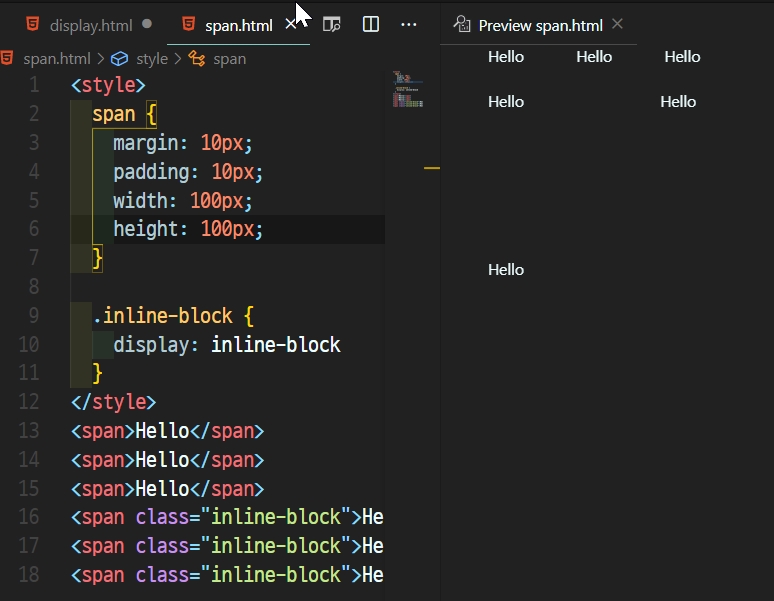
Task: Click the middle Hello in the preview's top row
Action: pyautogui.click(x=594, y=57)
